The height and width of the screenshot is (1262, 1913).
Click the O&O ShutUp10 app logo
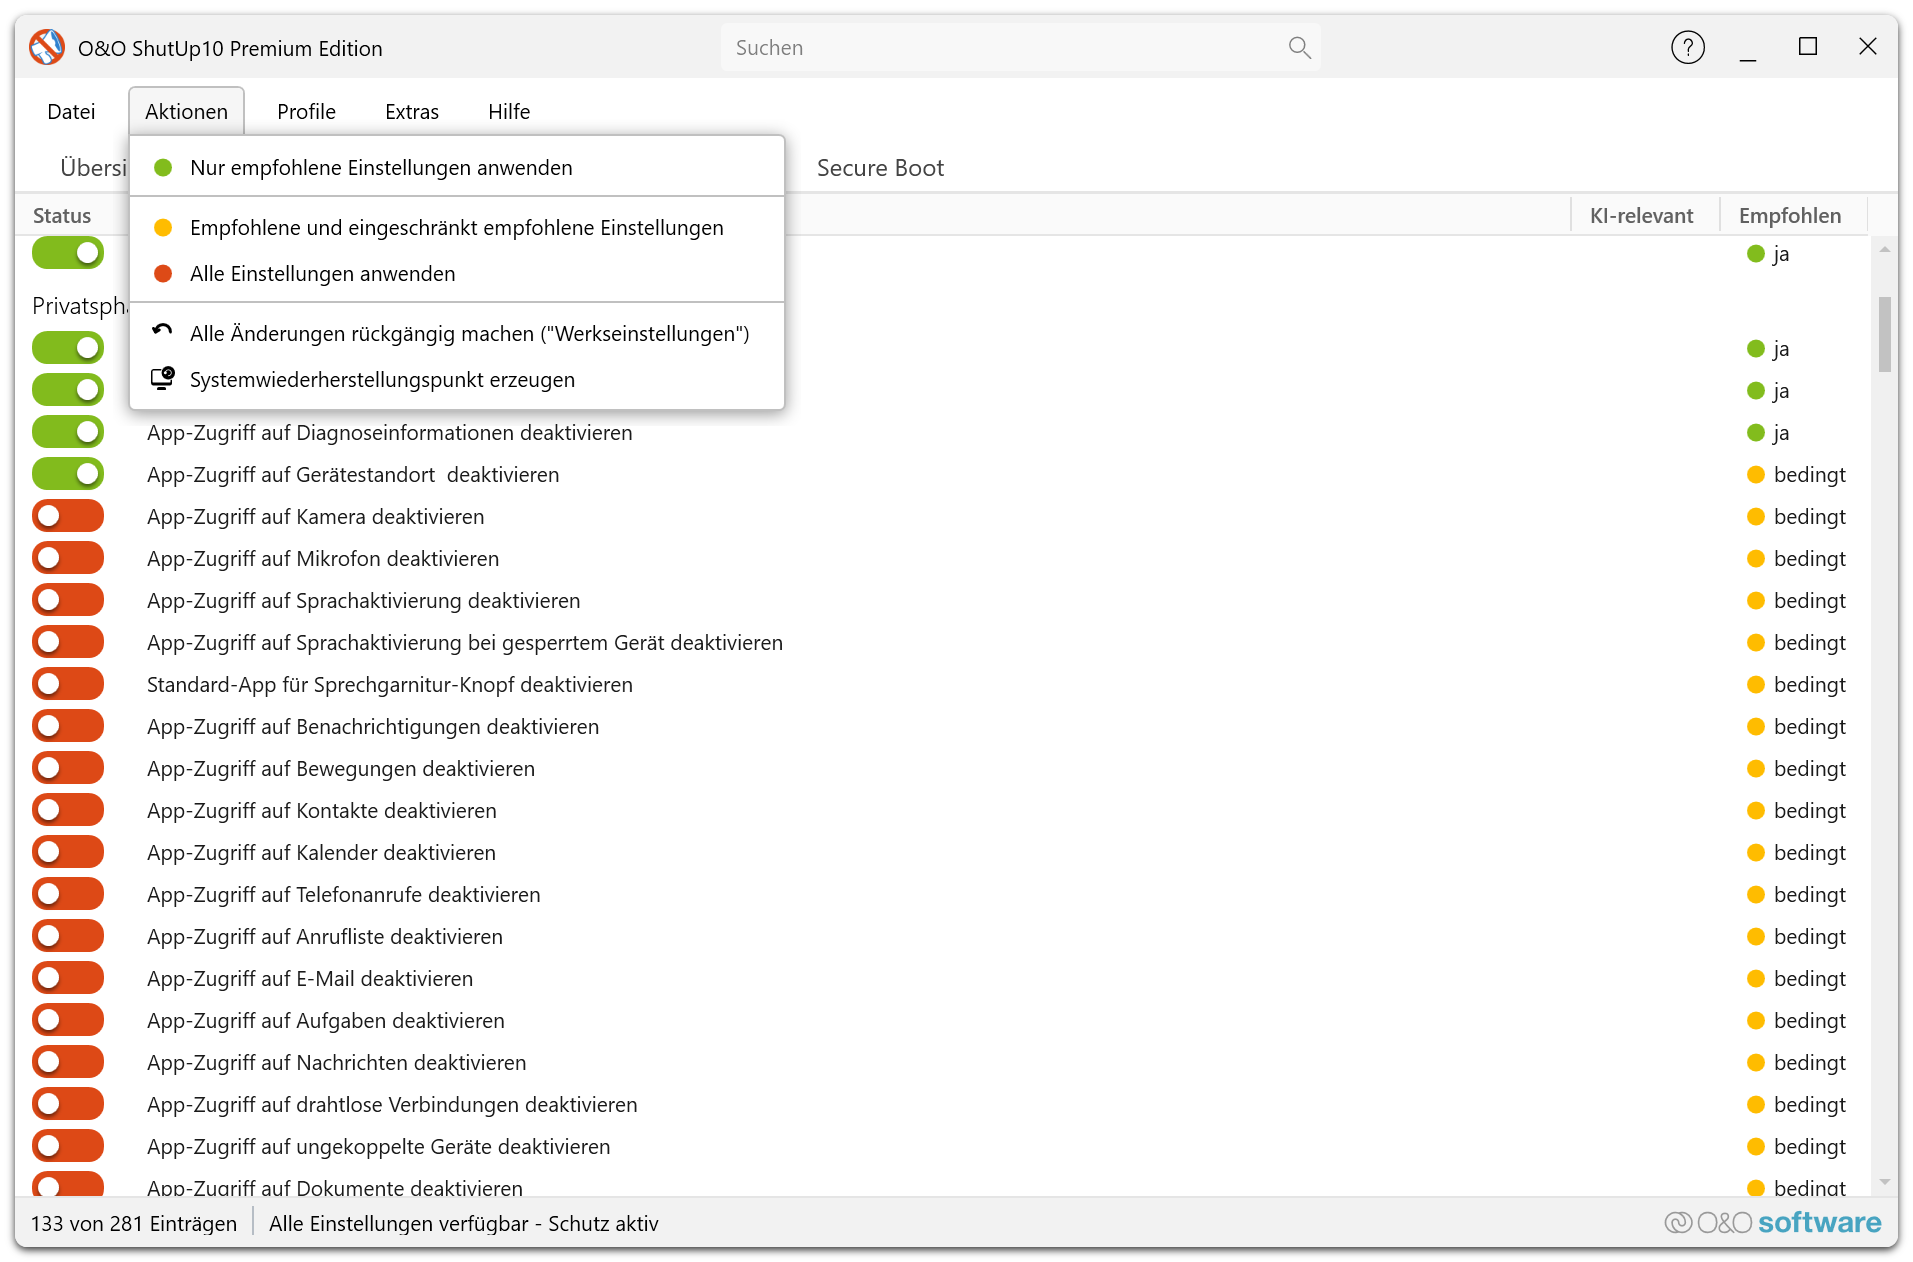point(47,47)
